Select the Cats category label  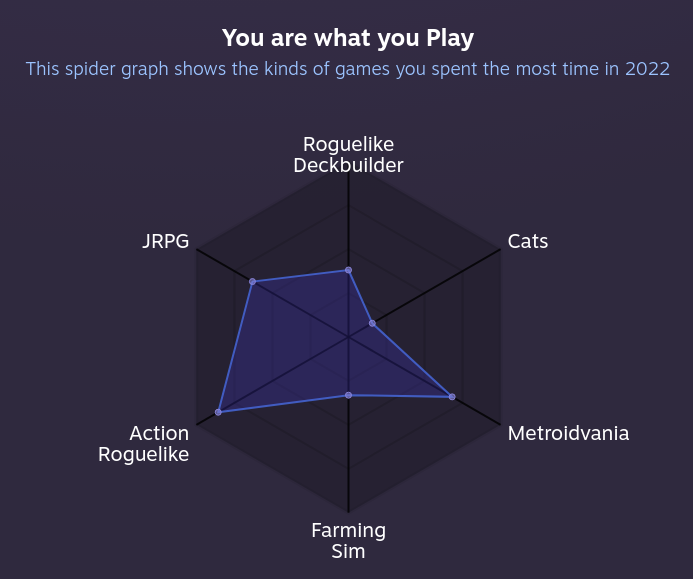[527, 241]
